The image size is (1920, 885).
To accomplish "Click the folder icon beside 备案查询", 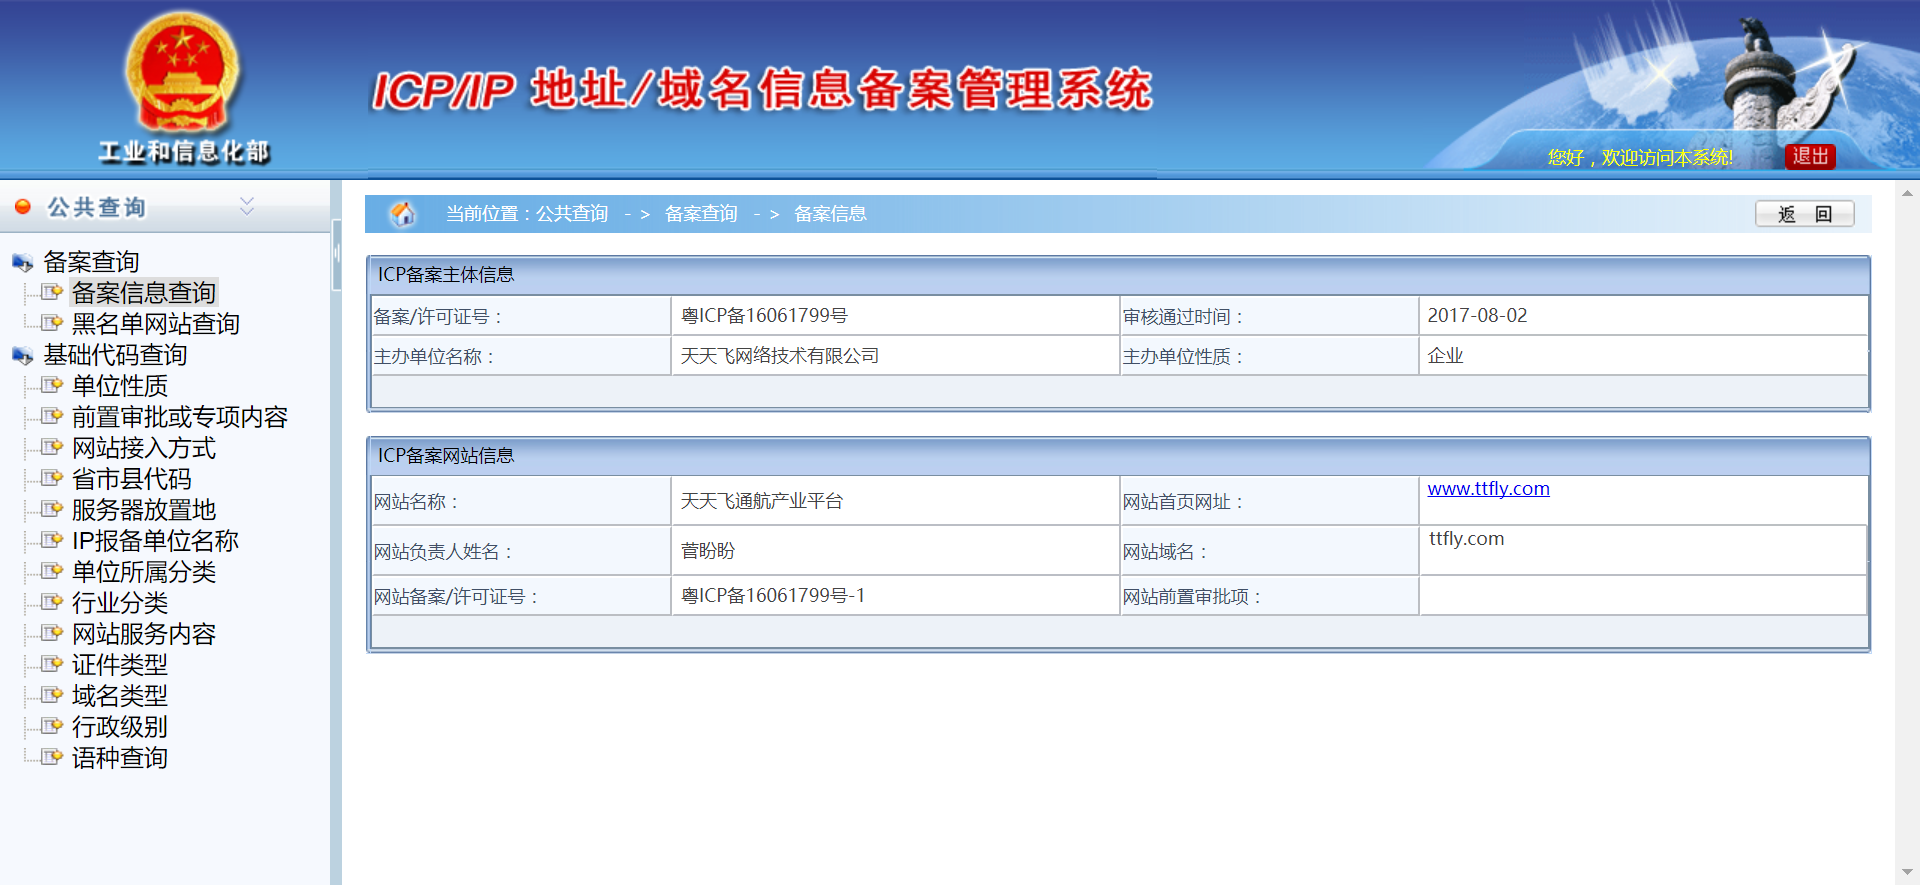I will (23, 262).
